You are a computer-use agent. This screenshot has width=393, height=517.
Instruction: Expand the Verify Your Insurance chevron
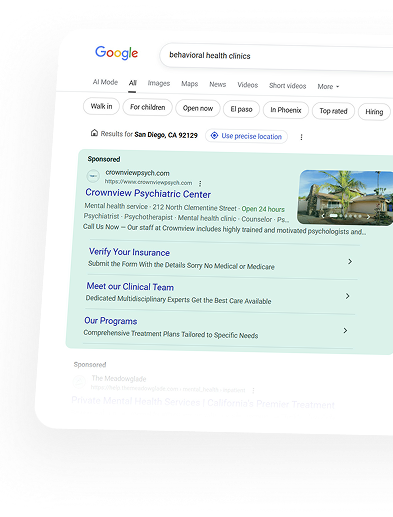tap(350, 261)
